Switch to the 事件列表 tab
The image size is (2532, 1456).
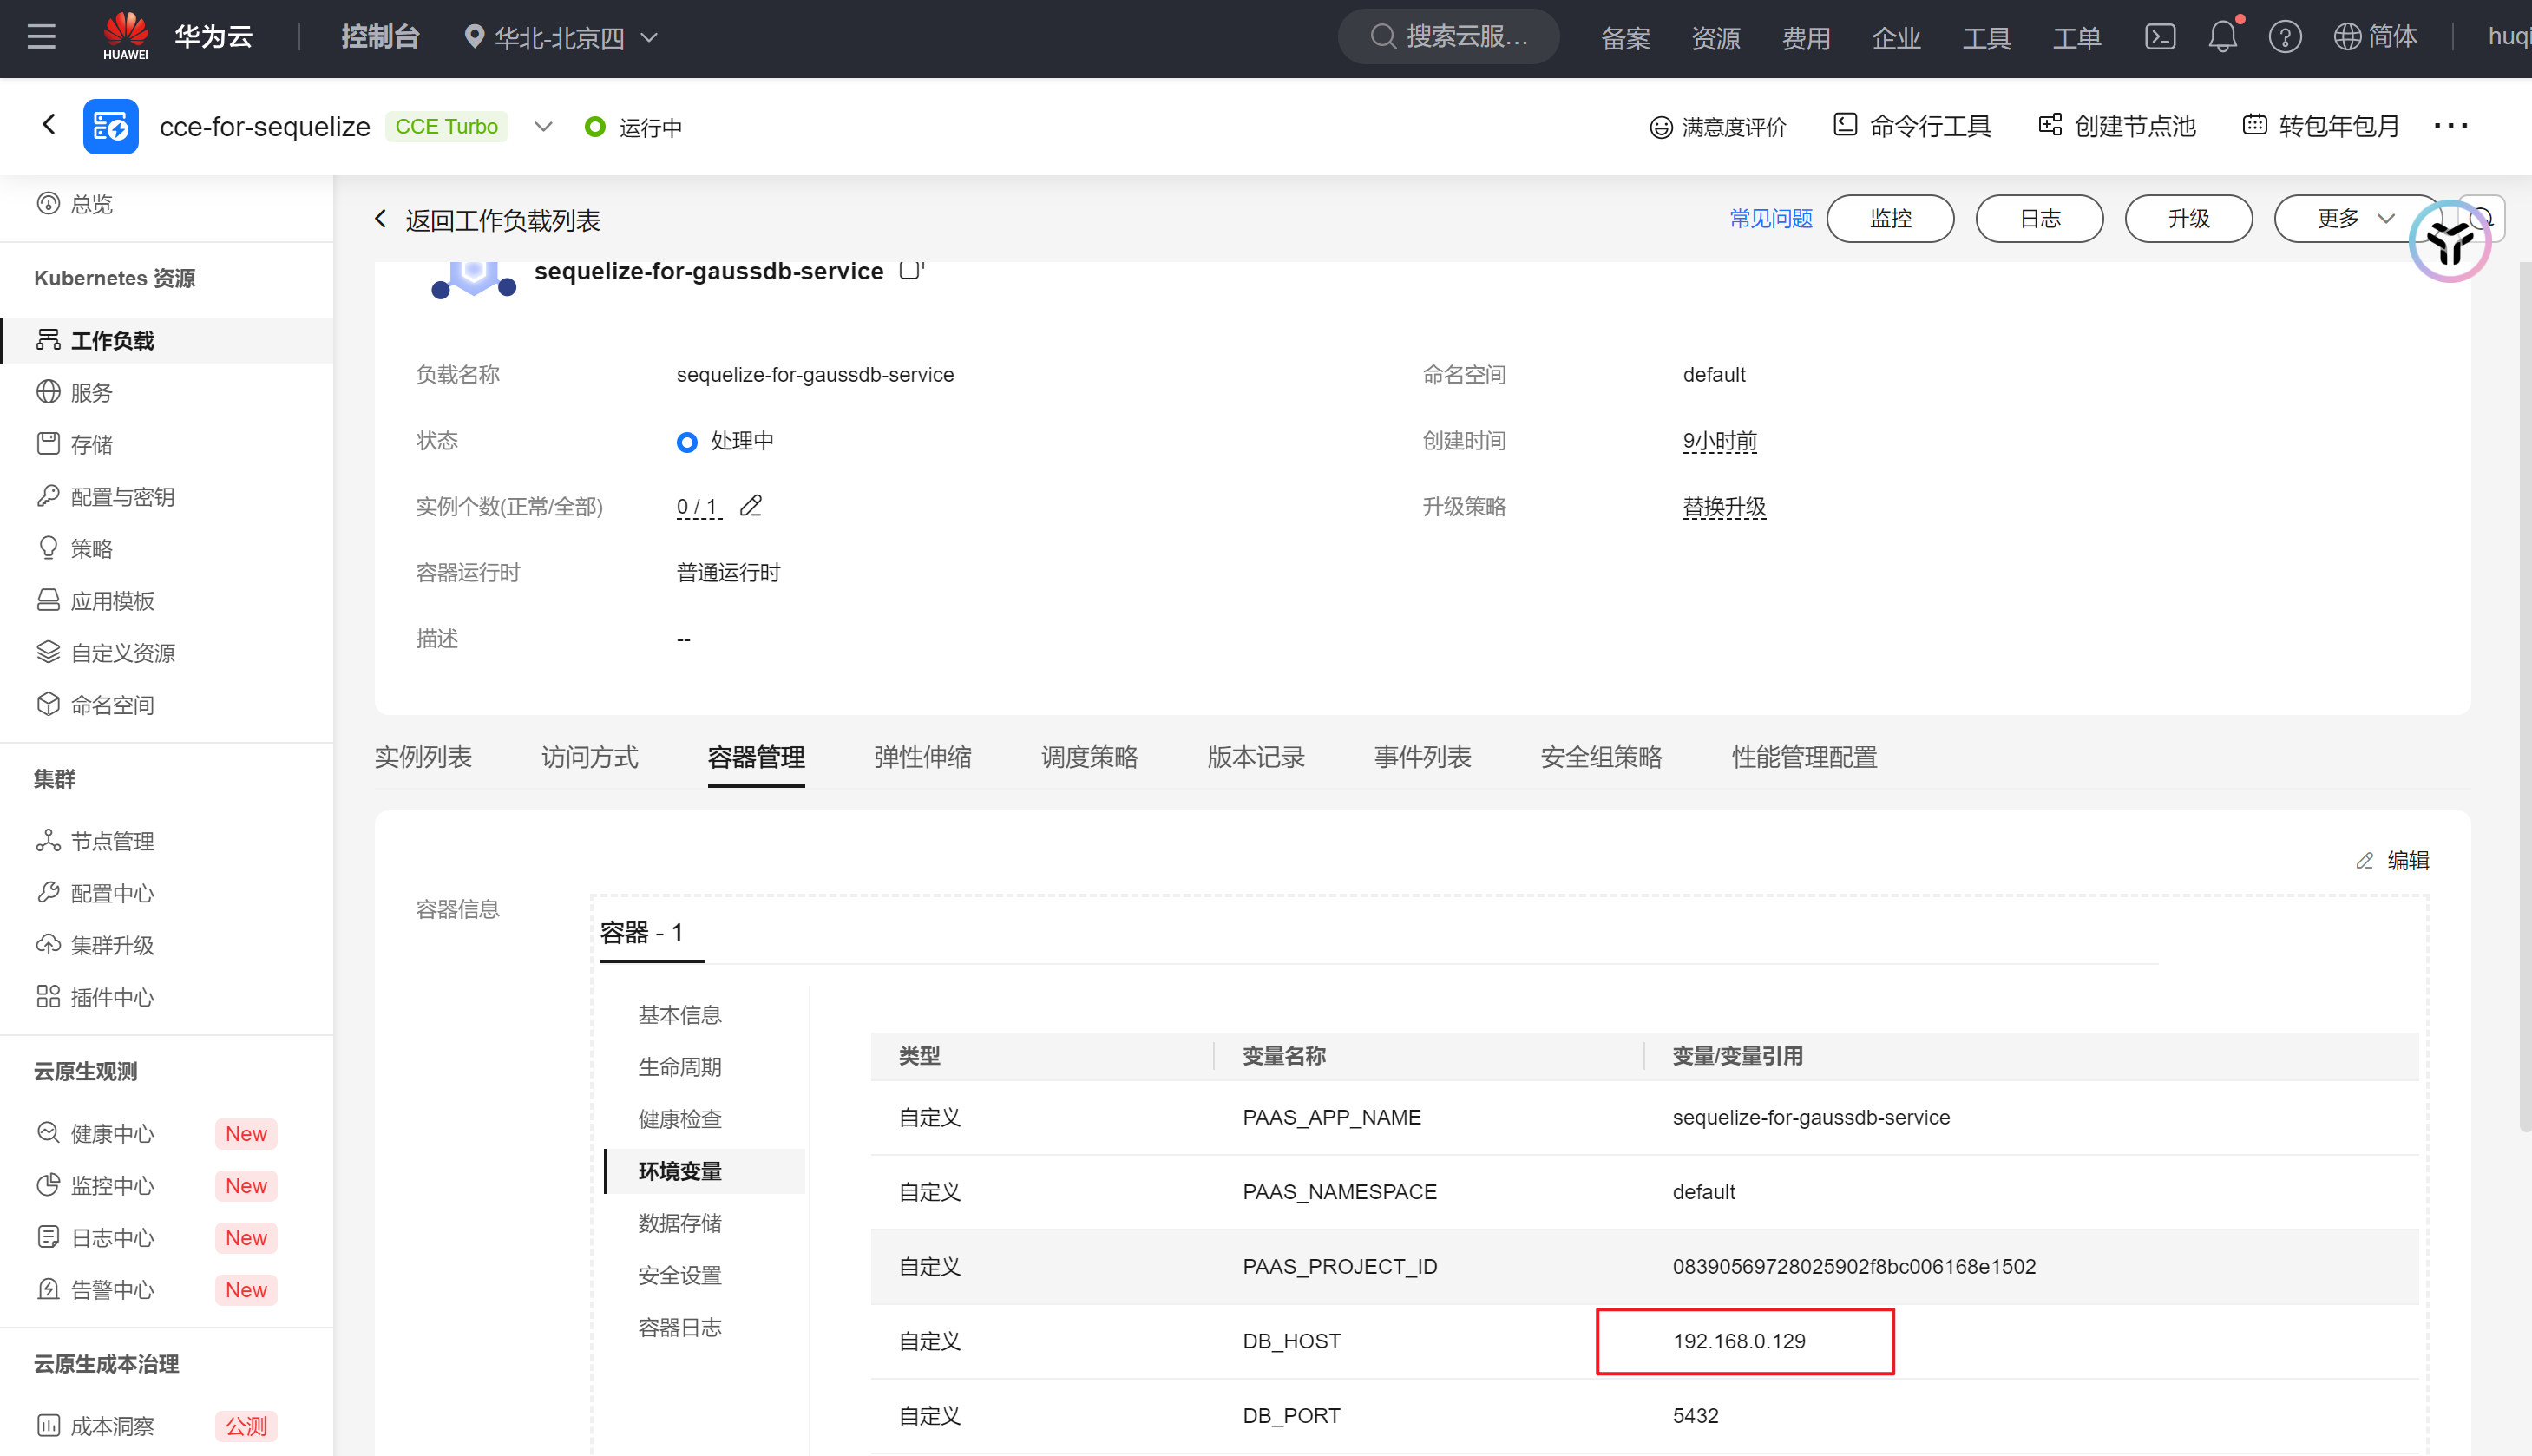[x=1422, y=757]
